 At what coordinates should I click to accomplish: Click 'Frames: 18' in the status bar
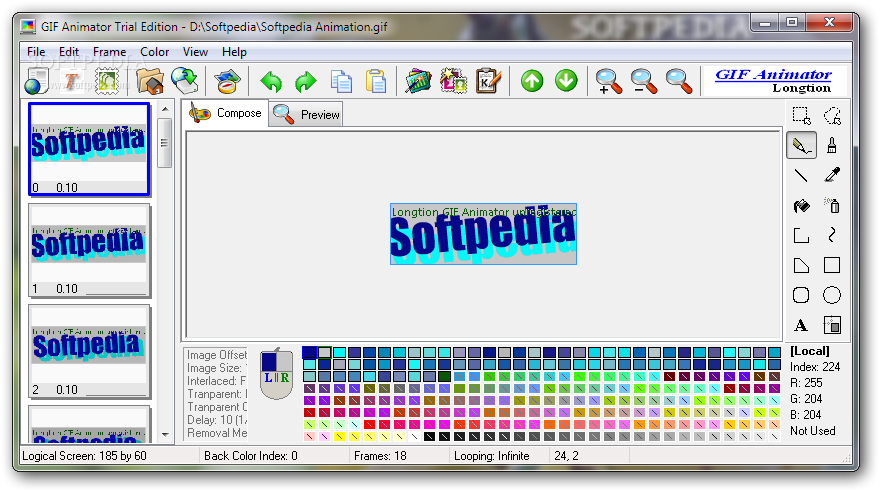tap(381, 456)
